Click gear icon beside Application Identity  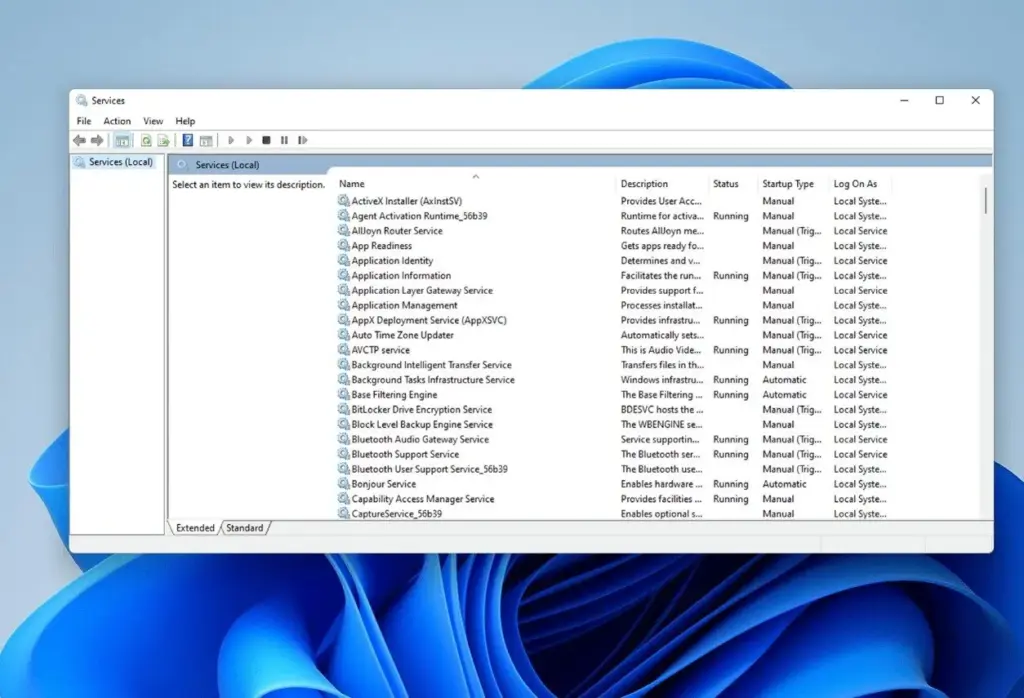[x=344, y=260]
